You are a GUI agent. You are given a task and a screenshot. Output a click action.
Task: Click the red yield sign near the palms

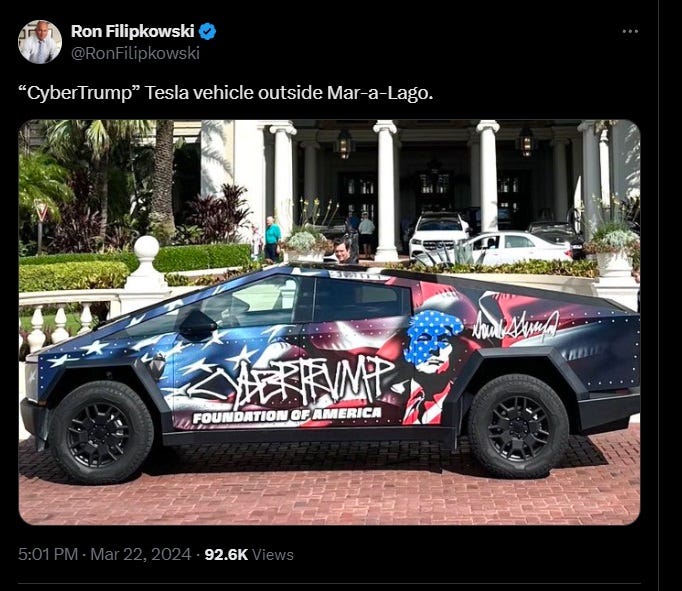41,211
